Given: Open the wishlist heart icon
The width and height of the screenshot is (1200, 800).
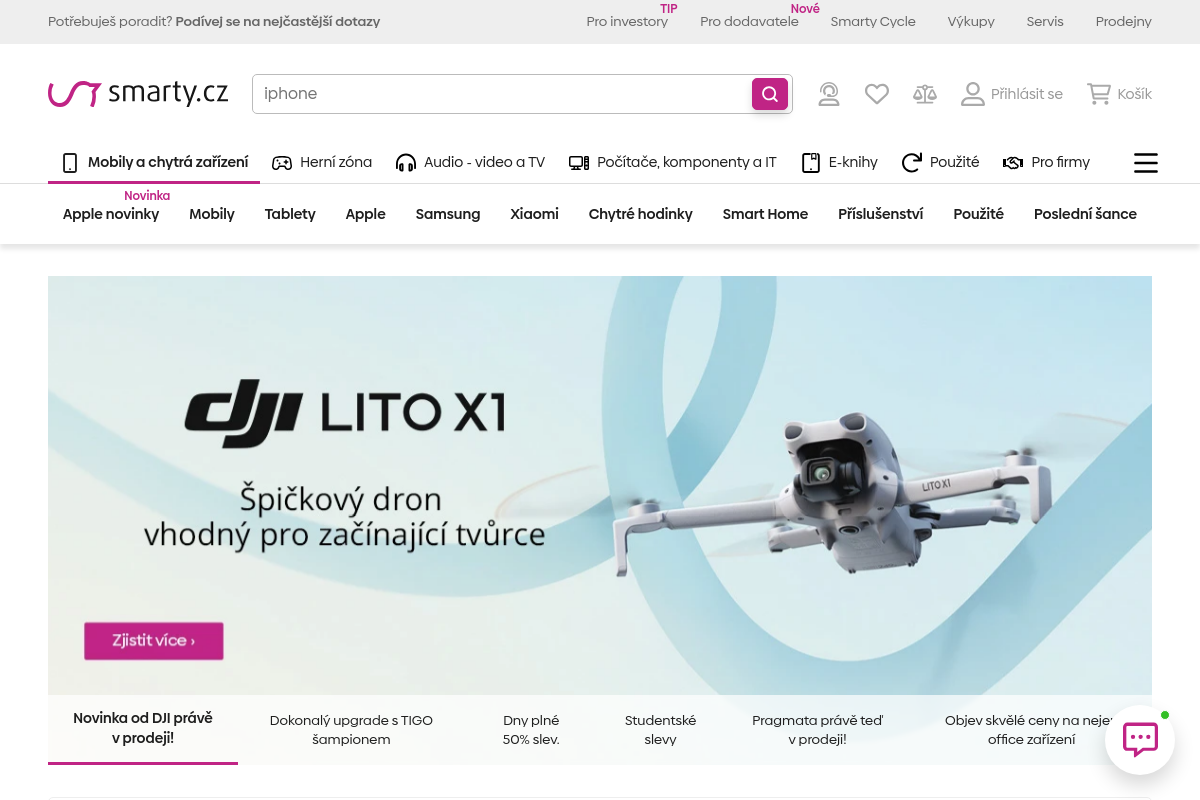Looking at the screenshot, I should point(877,94).
